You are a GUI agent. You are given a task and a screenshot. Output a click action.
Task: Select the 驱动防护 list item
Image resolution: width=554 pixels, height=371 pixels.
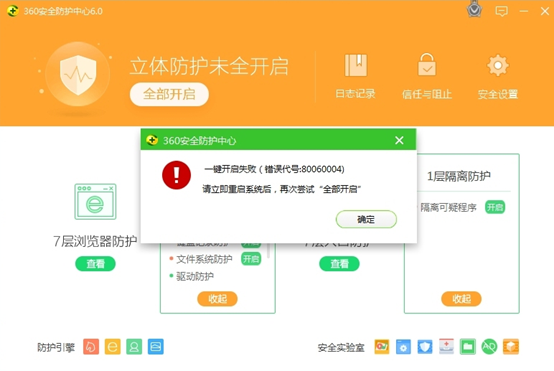pyautogui.click(x=195, y=276)
